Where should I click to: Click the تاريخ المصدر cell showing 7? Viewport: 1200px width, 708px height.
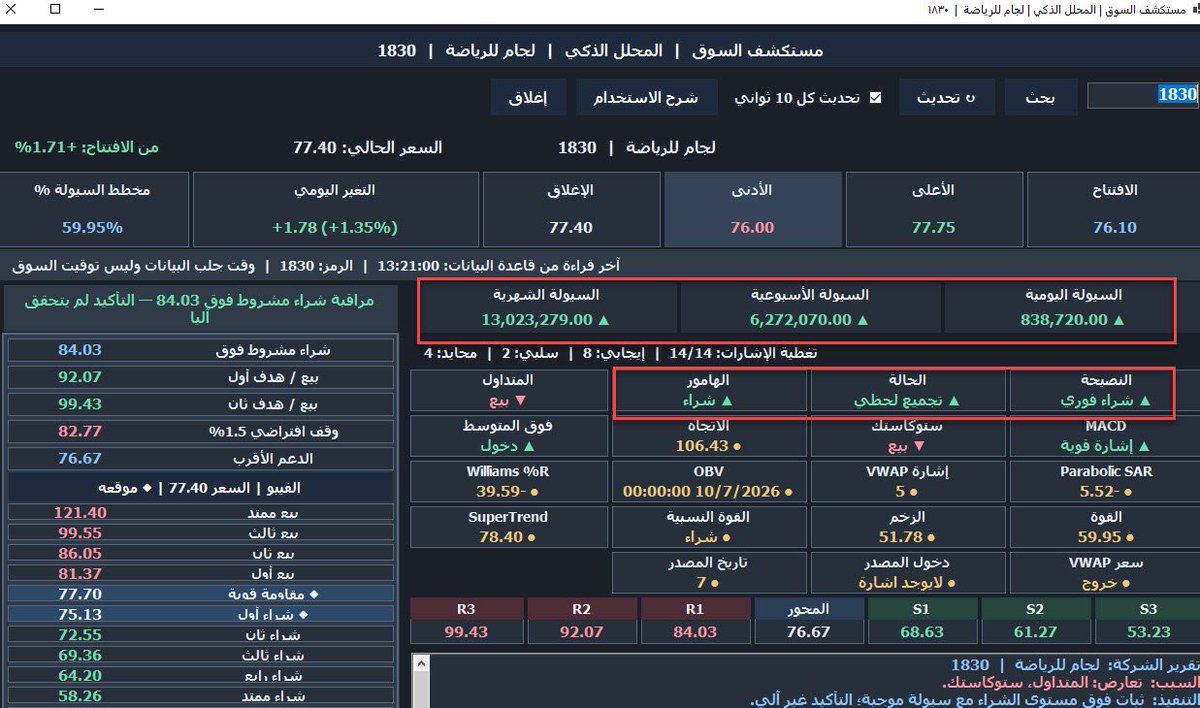(709, 573)
